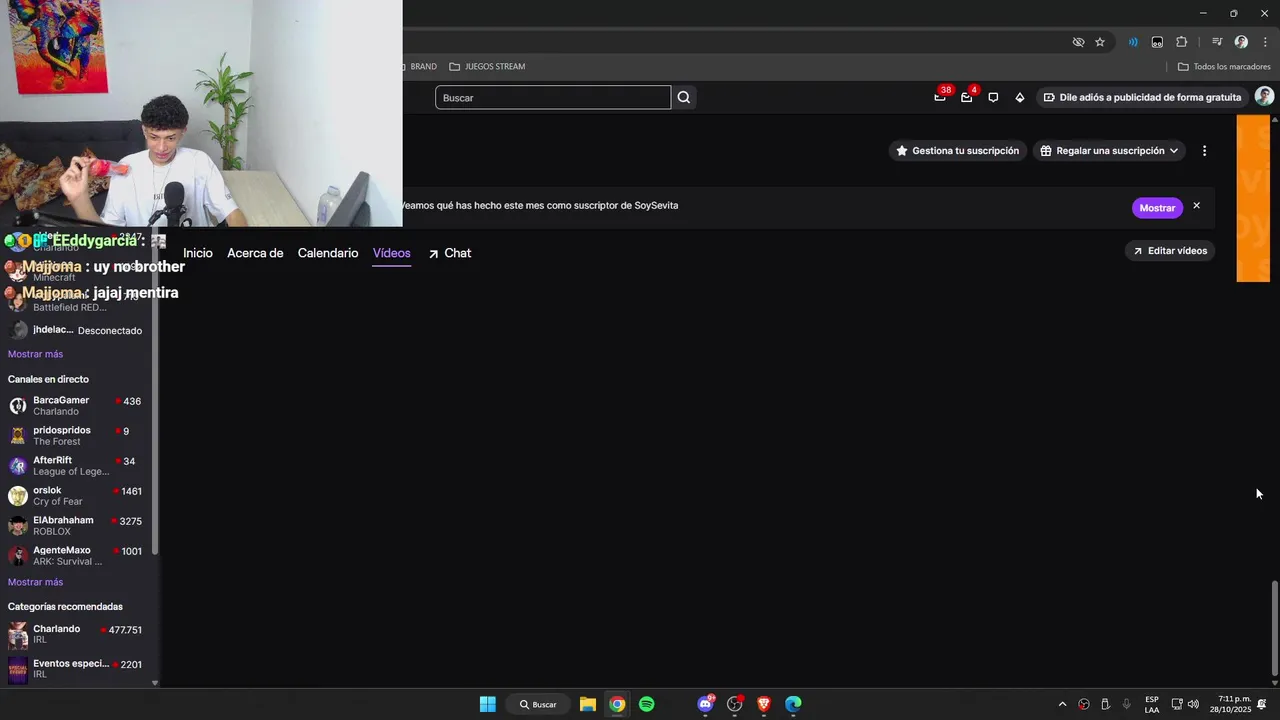The width and height of the screenshot is (1280, 720).
Task: Click the Chrome icon in the taskbar
Action: coord(617,704)
